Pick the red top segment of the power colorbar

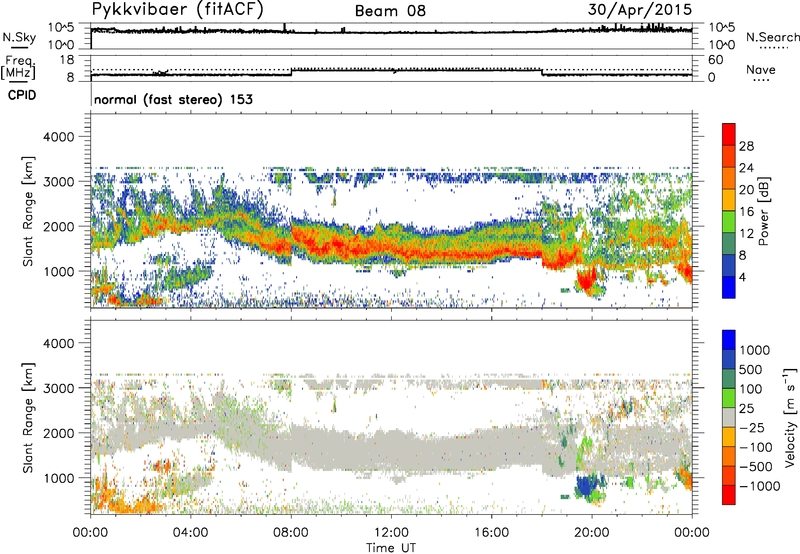[729, 135]
